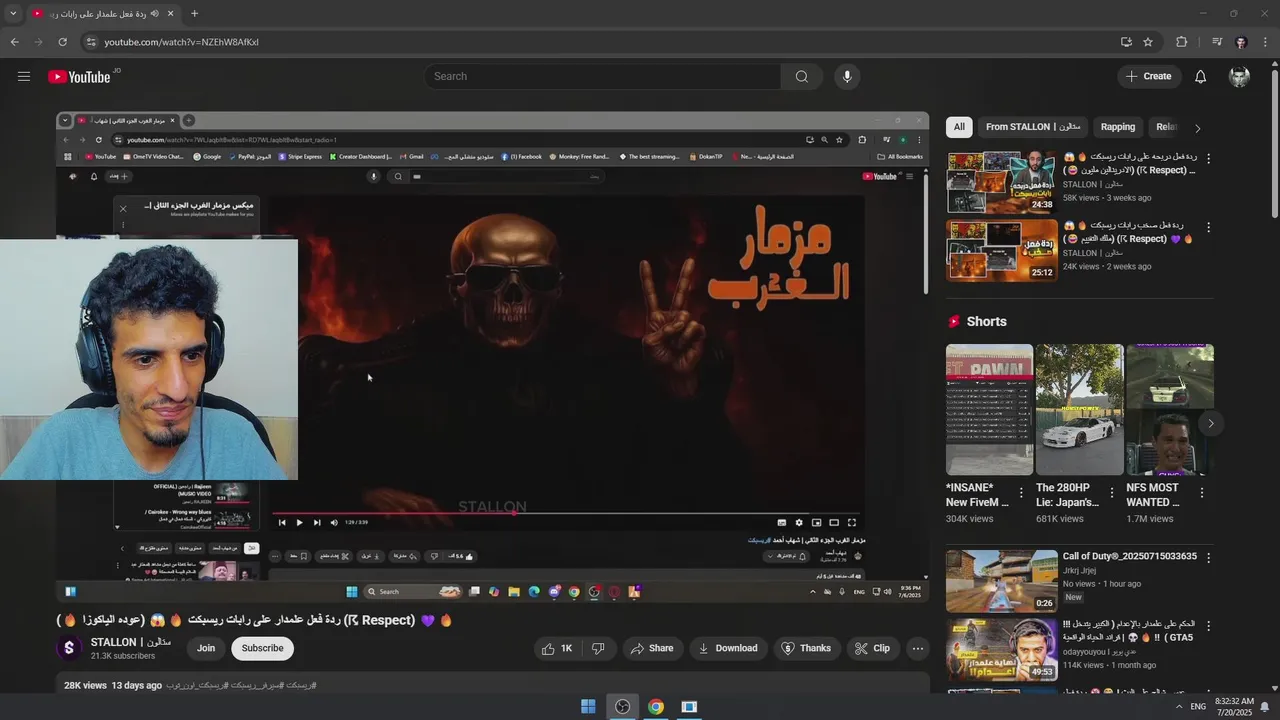Open Chrome extensions puzzle icon

(1181, 42)
